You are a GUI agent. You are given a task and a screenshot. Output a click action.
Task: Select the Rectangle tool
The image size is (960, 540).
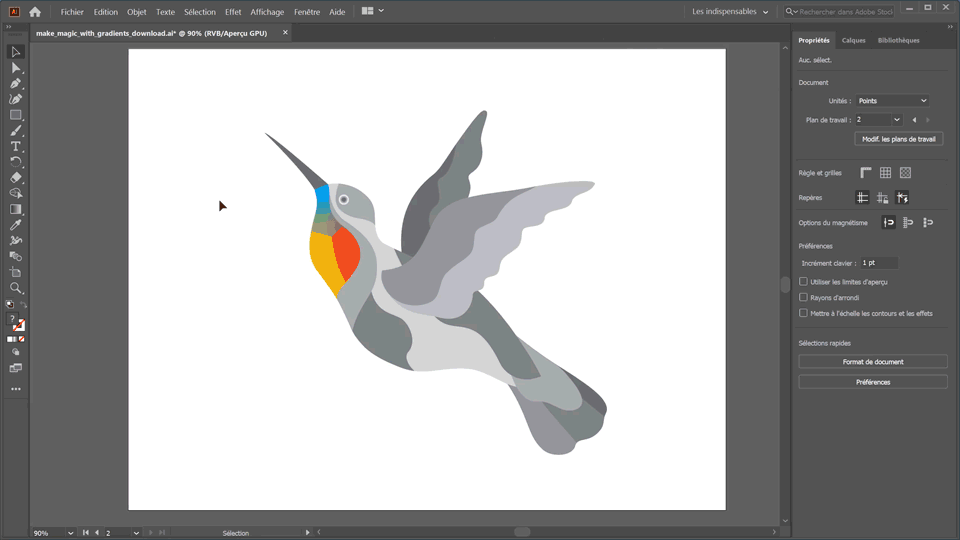[x=16, y=115]
